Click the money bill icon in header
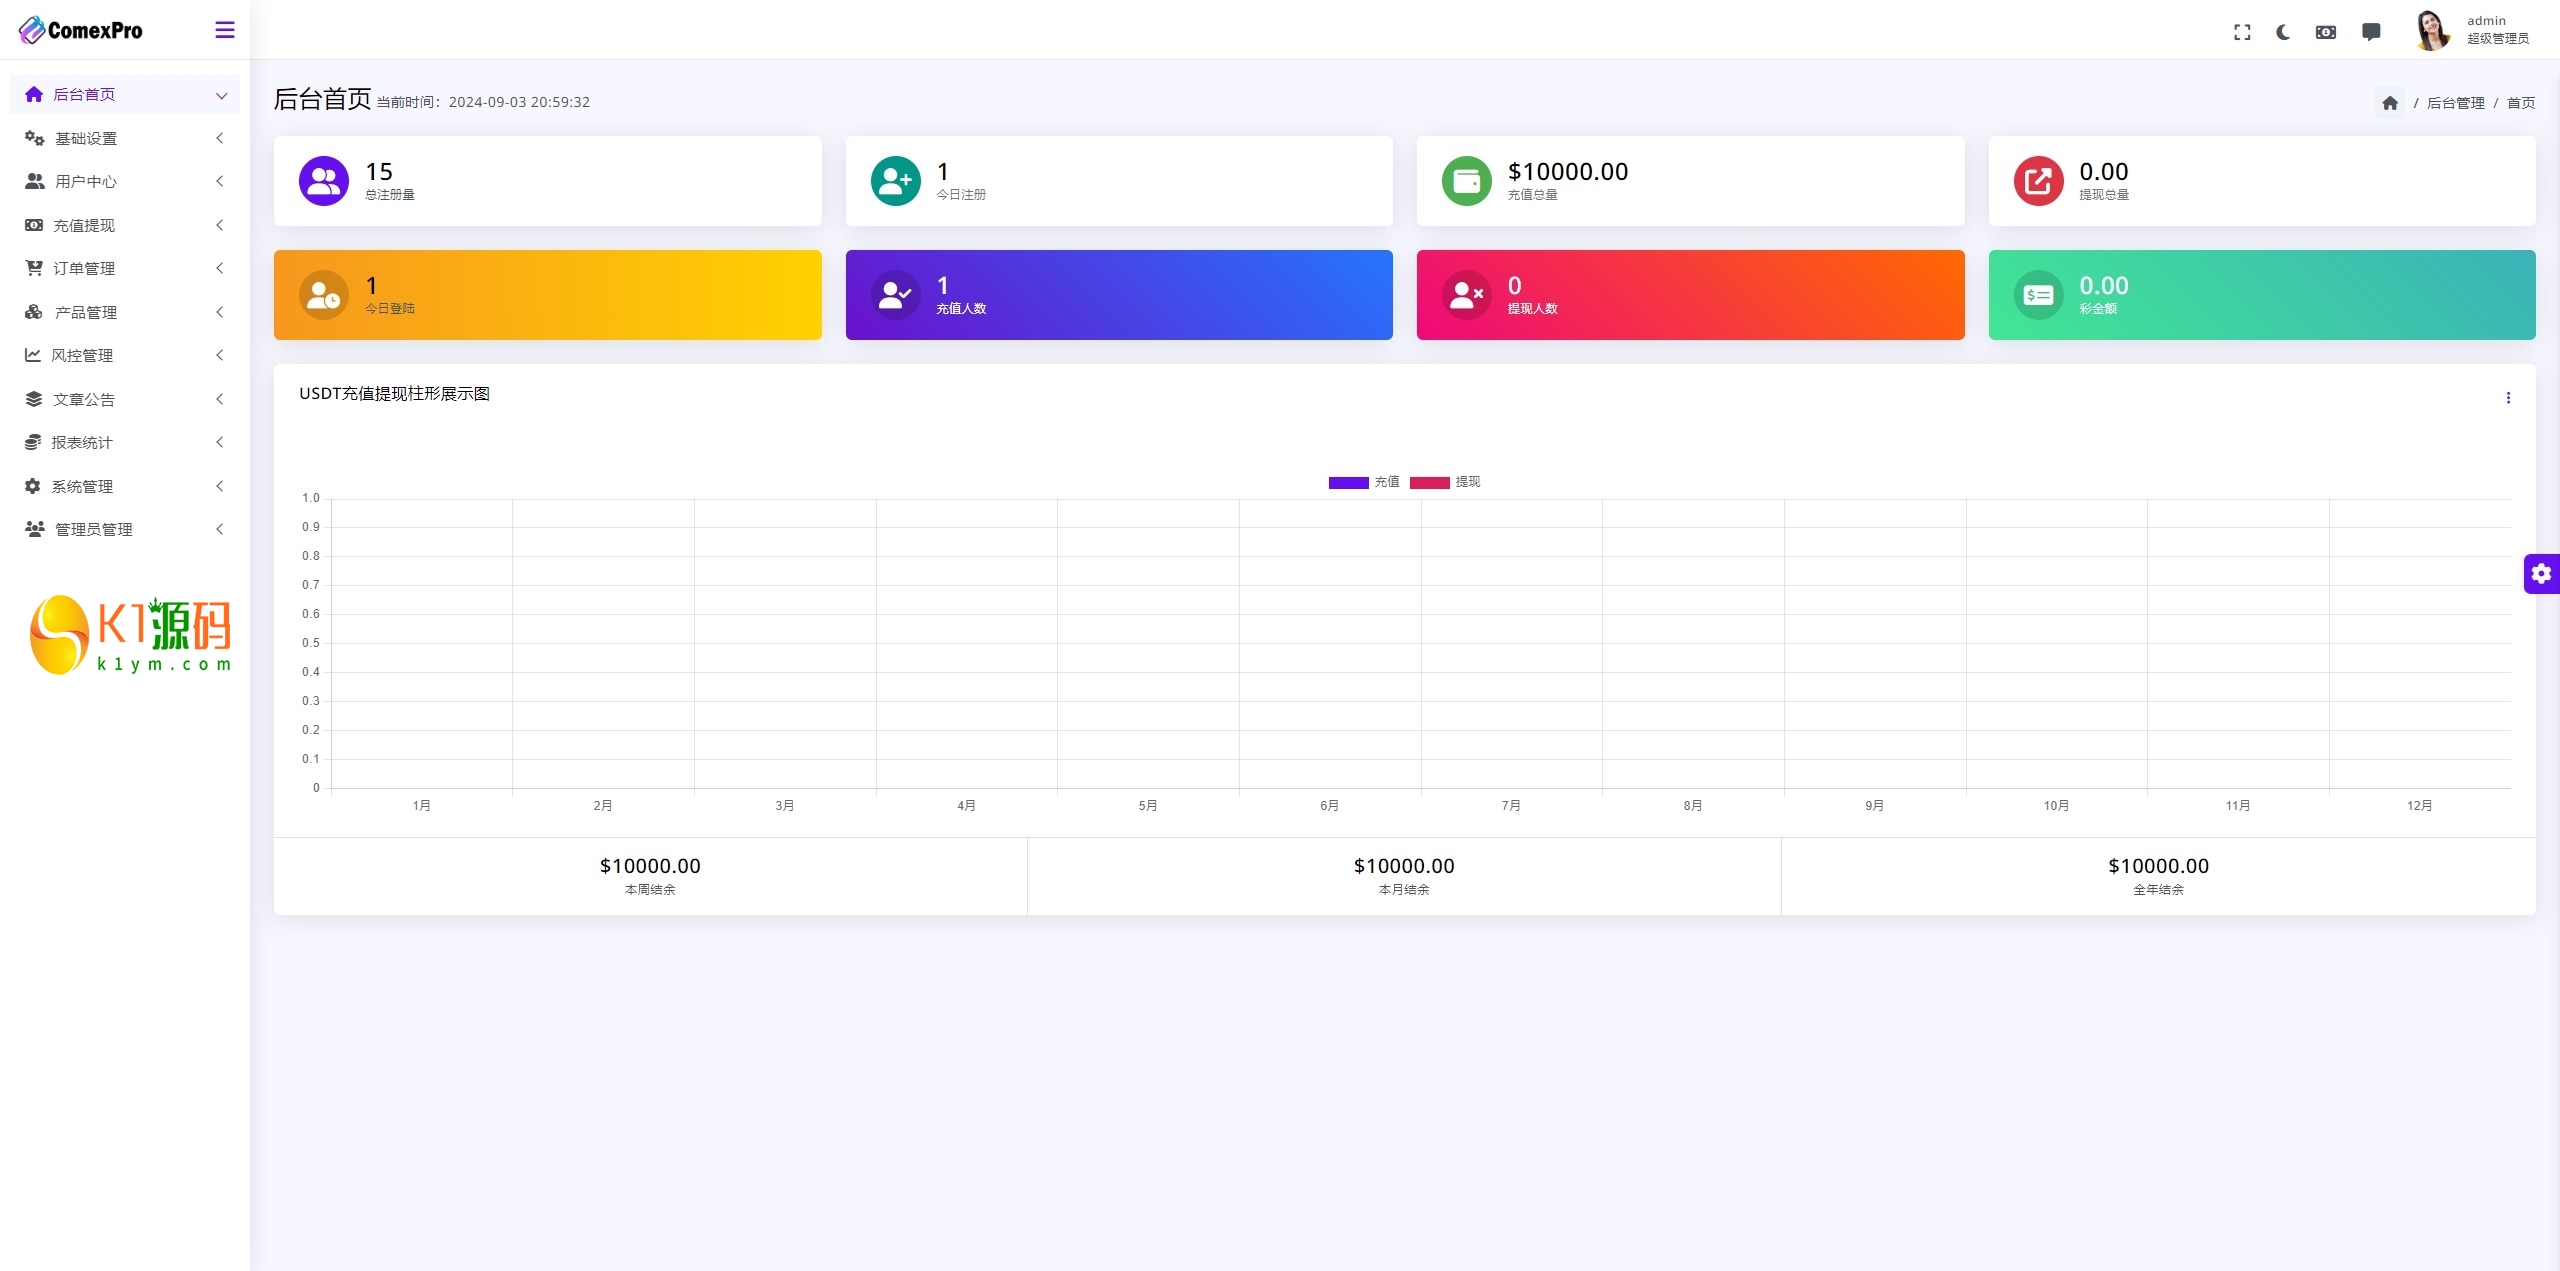The height and width of the screenshot is (1271, 2560). click(x=2326, y=32)
